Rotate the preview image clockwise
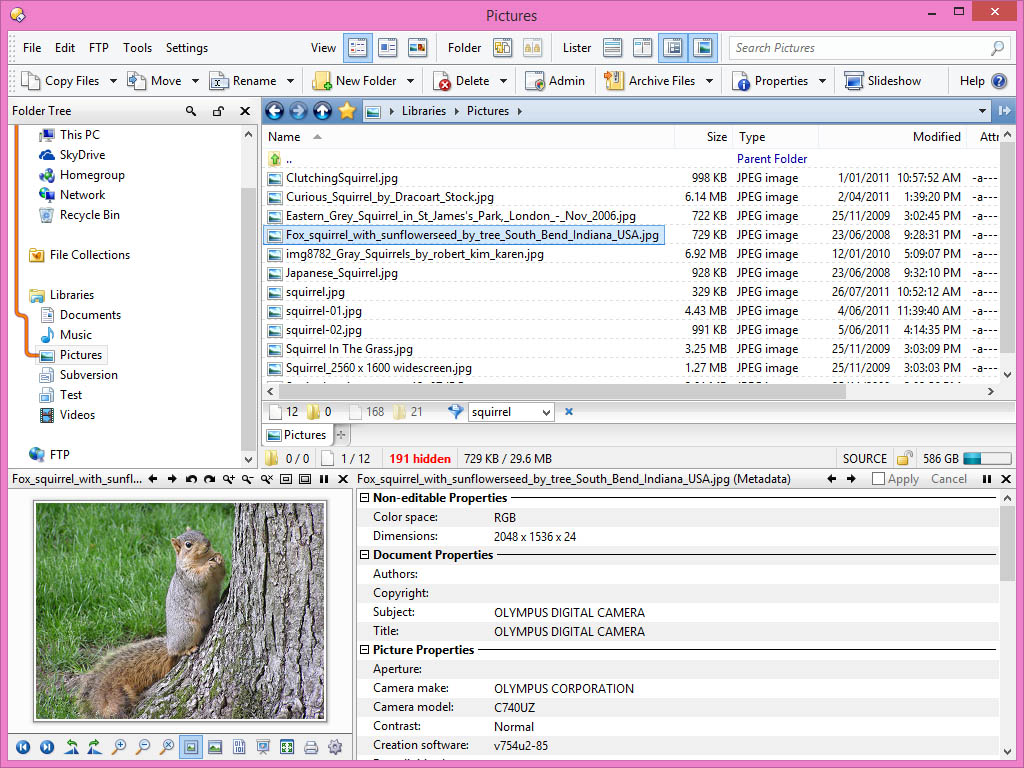Image resolution: width=1024 pixels, height=768 pixels. (94, 747)
